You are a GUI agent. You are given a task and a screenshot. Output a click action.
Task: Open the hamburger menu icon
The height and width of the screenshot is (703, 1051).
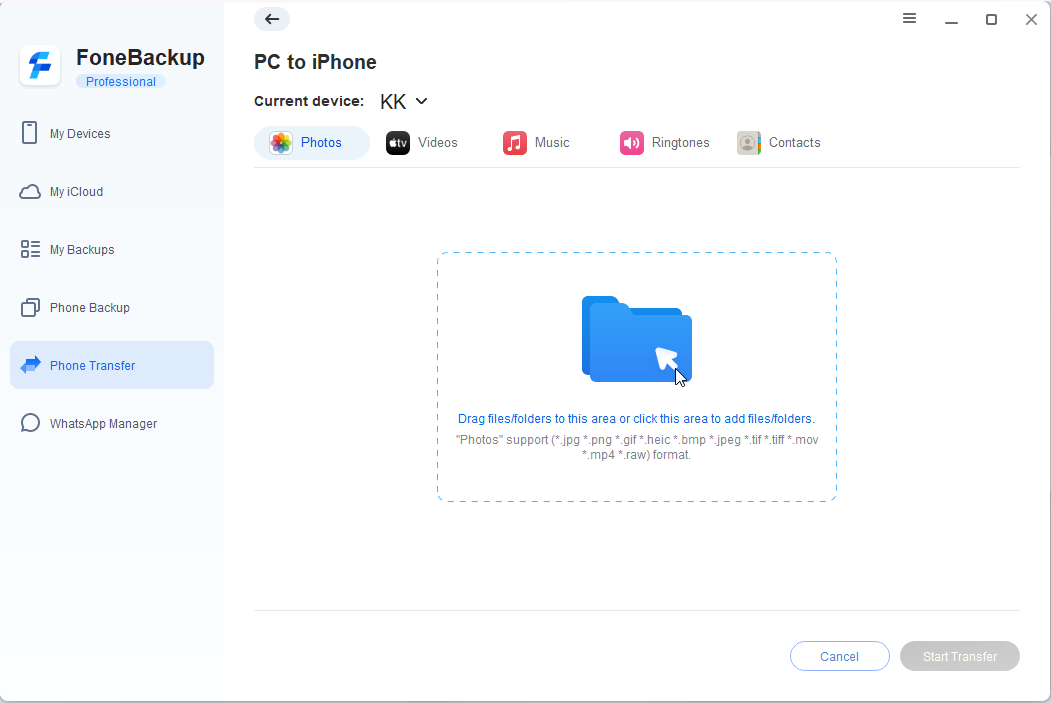pos(909,19)
